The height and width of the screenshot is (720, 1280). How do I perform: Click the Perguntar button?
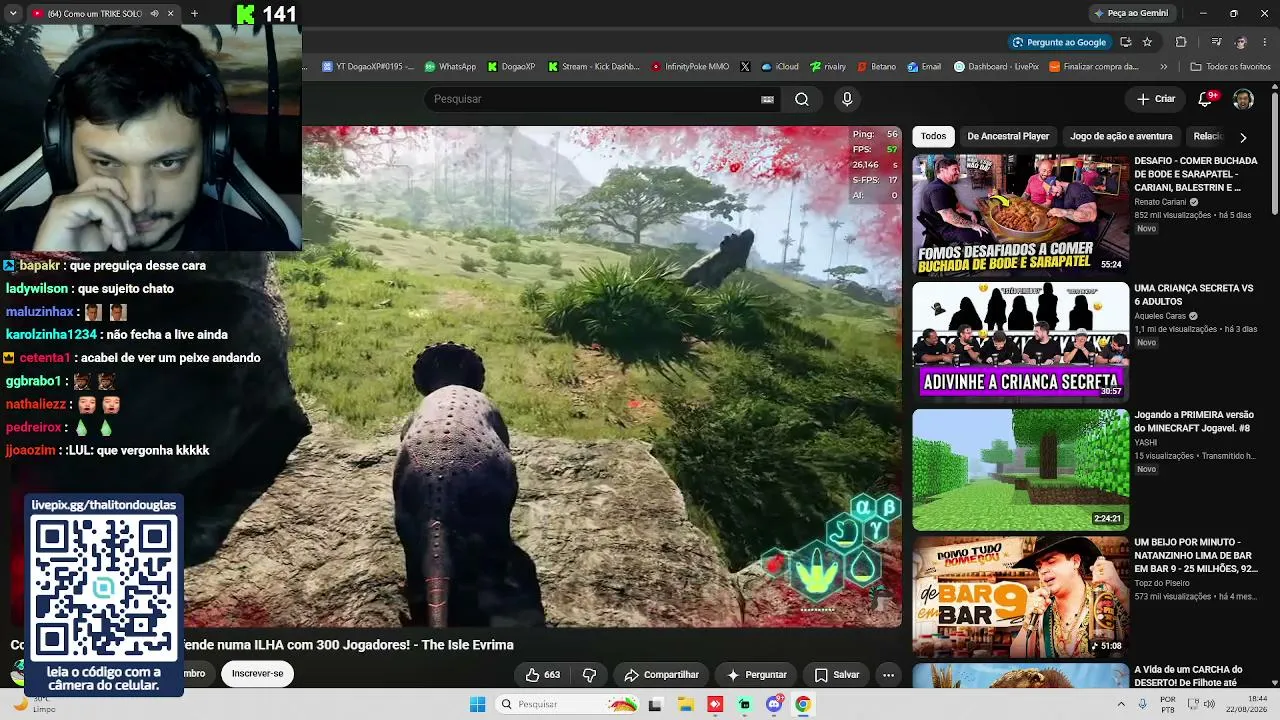756,675
